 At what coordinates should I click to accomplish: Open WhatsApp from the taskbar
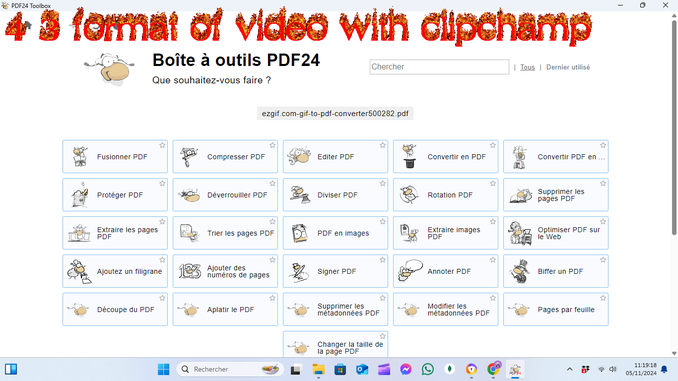tap(428, 369)
